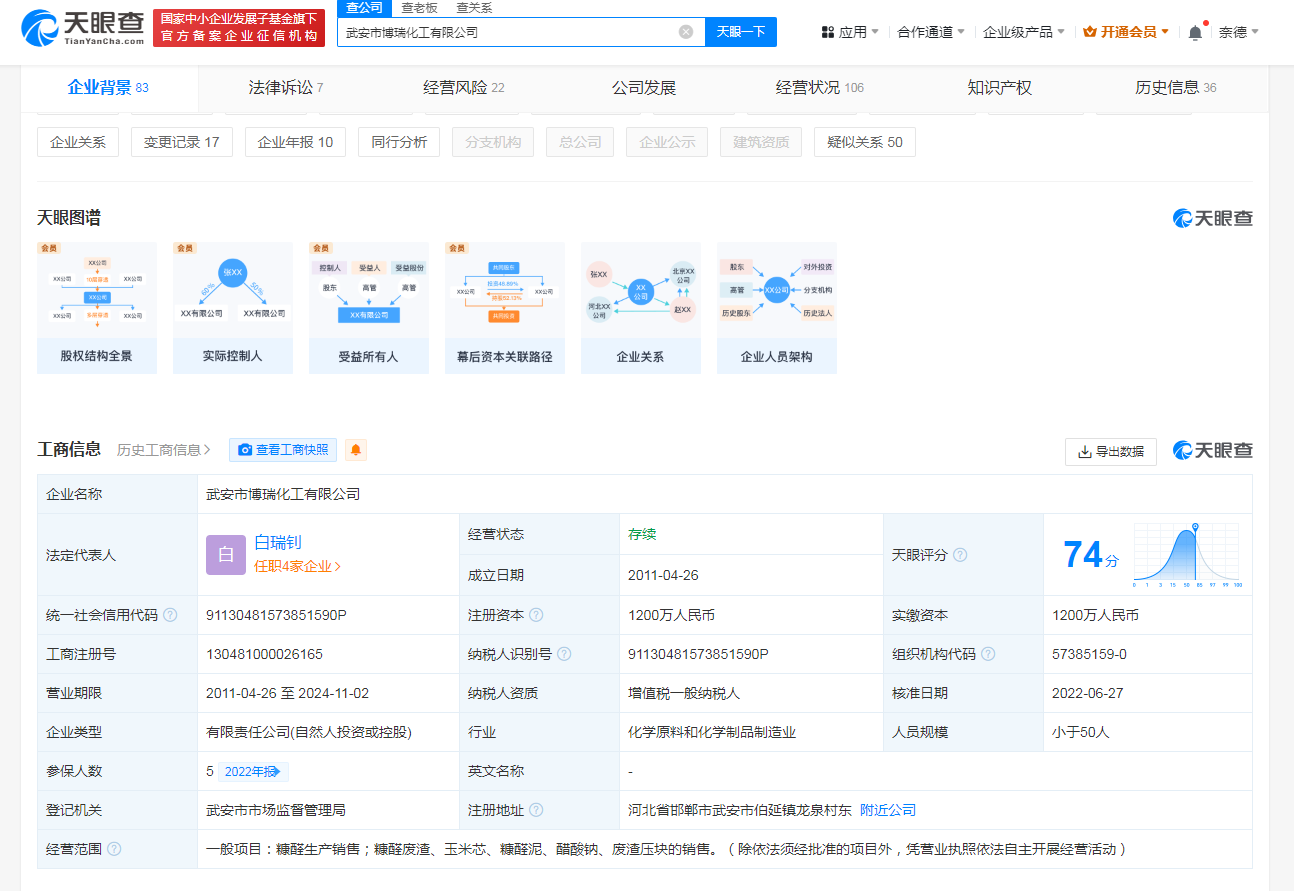Open 企业年报 10 section

[x=295, y=142]
